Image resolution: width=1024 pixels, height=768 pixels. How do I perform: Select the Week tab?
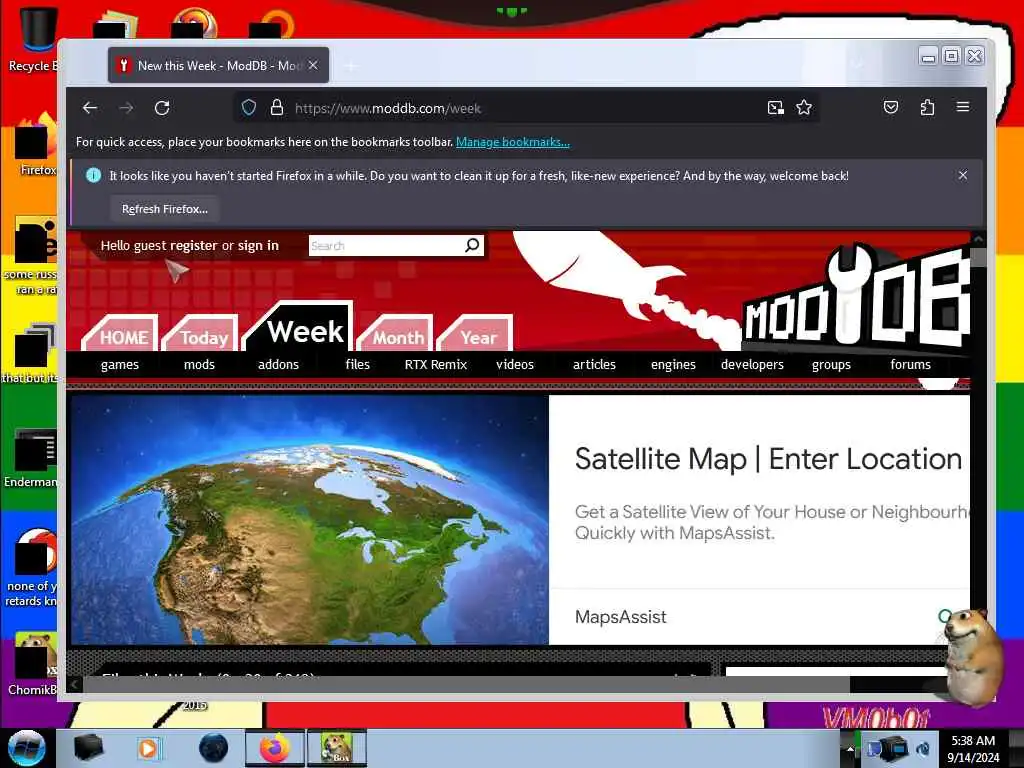tap(300, 328)
